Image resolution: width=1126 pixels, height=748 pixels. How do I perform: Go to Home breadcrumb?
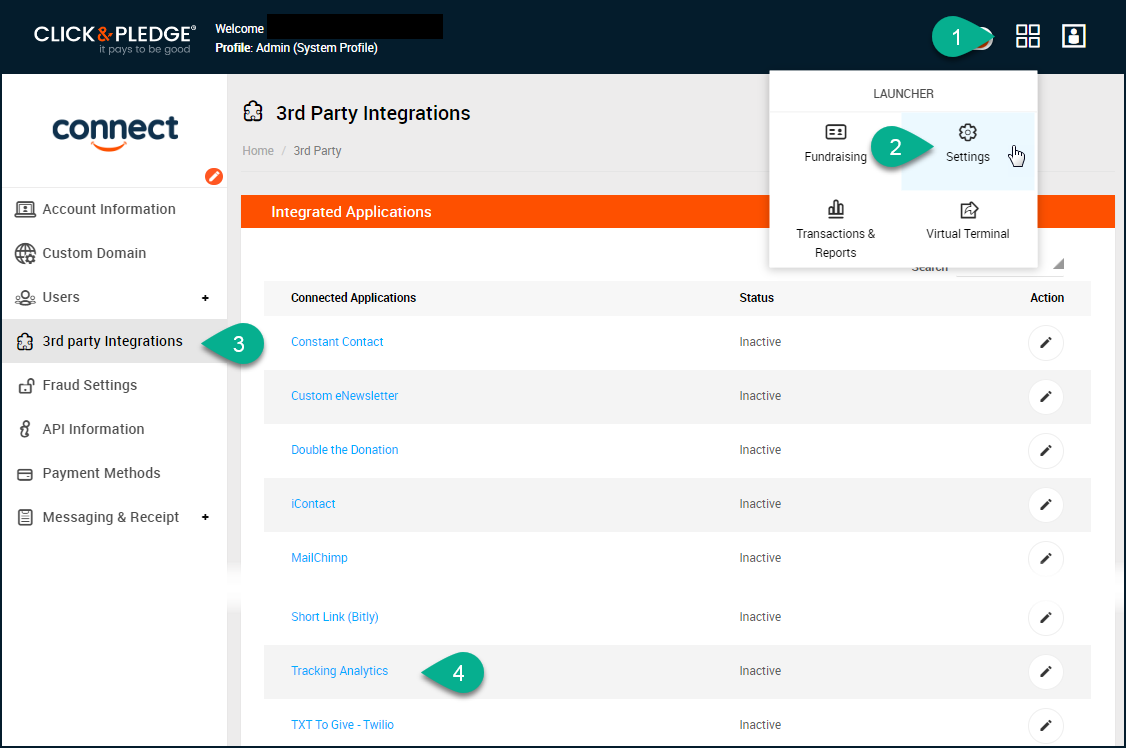258,151
